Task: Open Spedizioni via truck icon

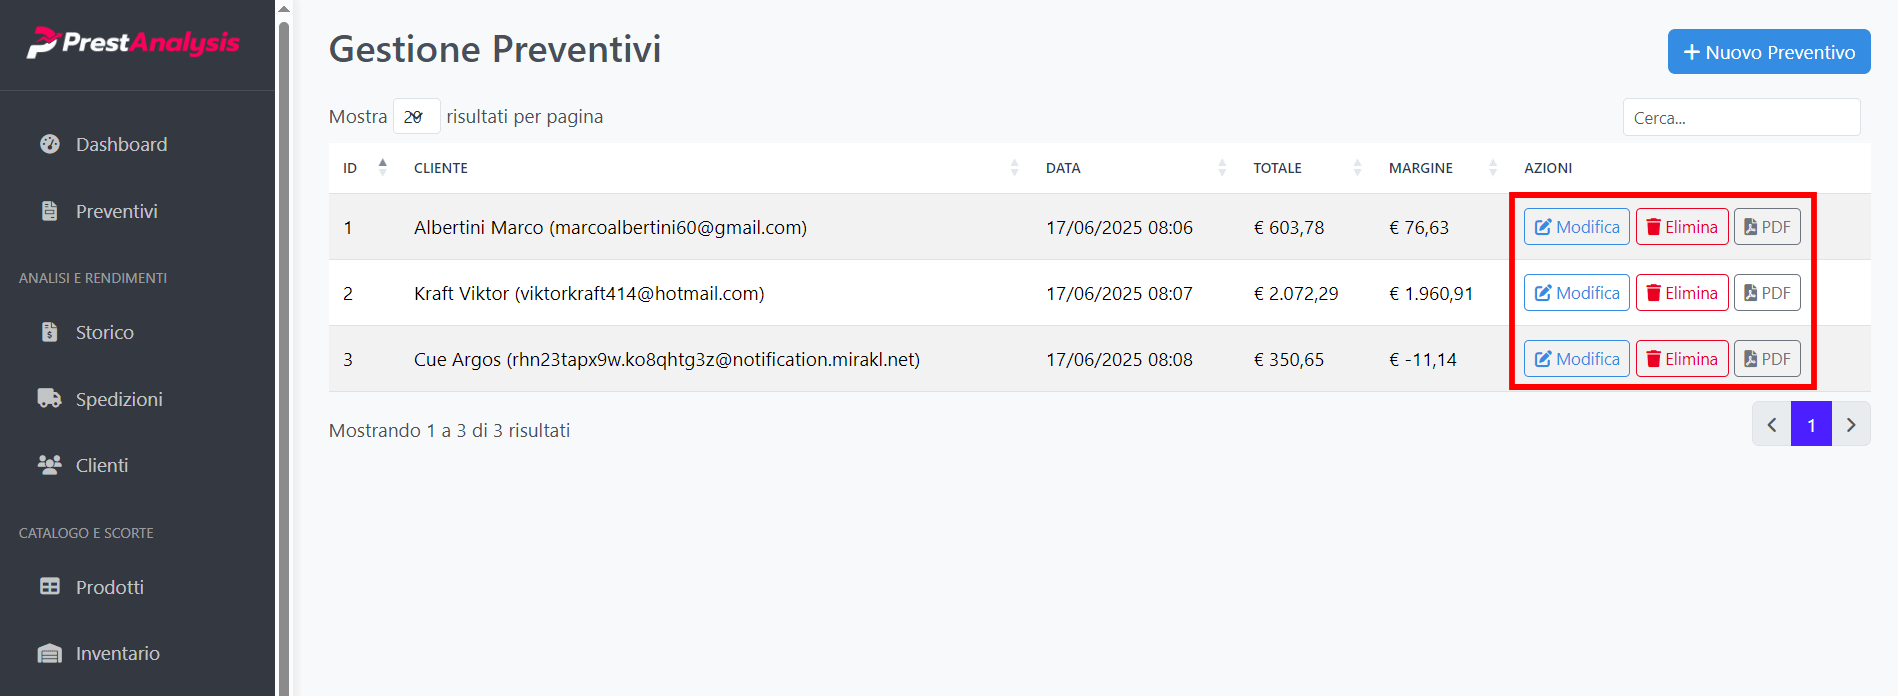Action: (x=50, y=398)
